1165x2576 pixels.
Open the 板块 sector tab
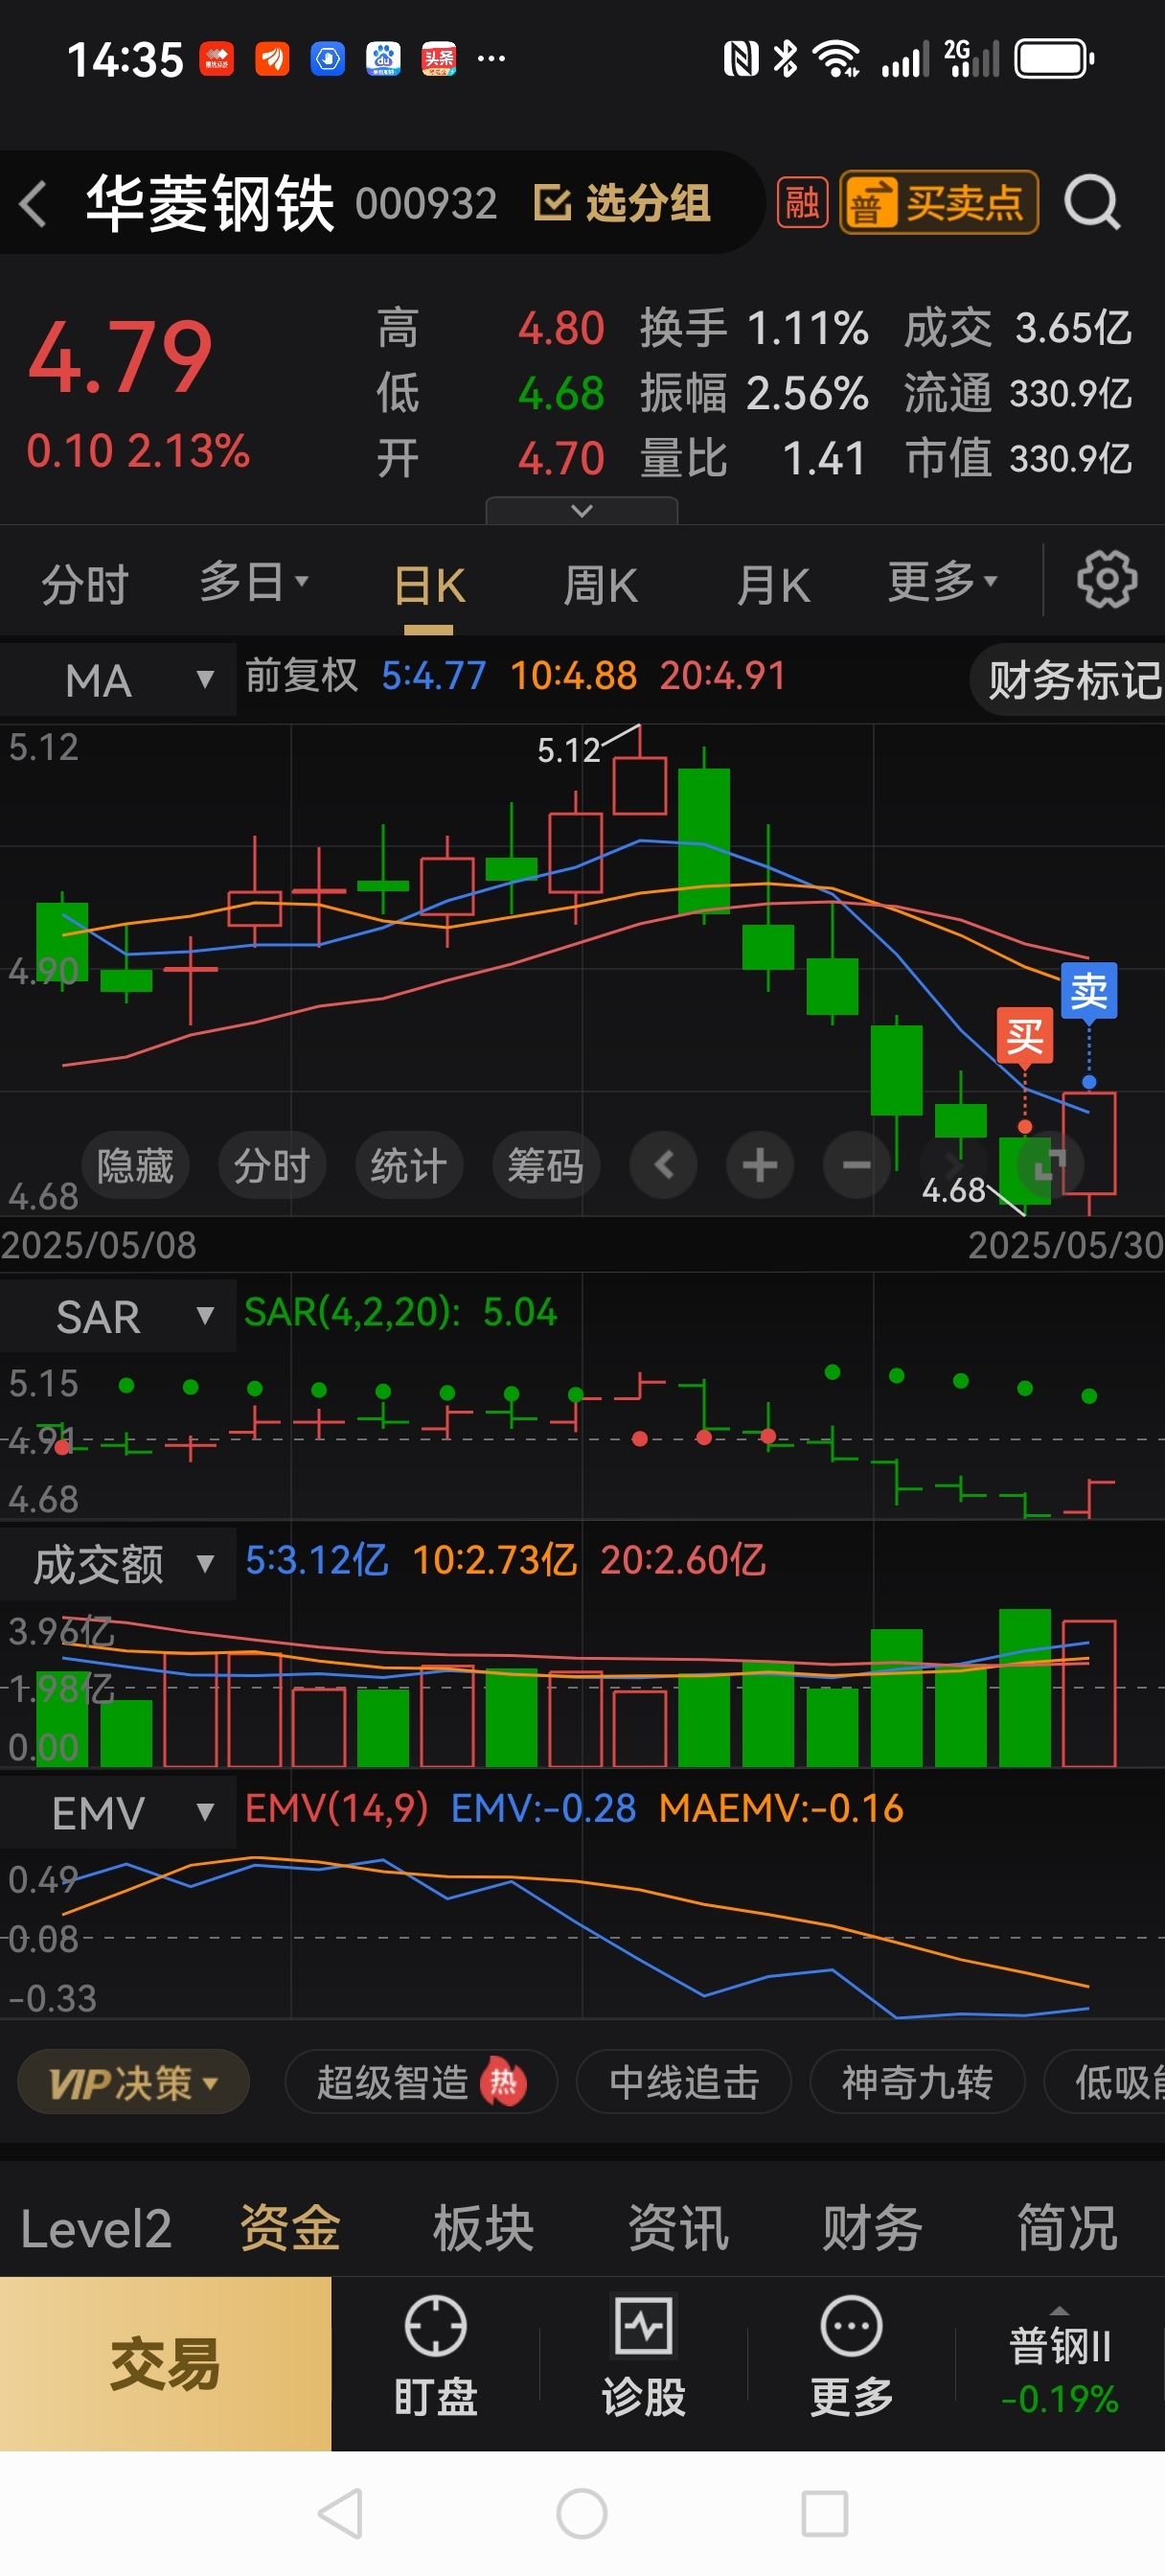484,2229
